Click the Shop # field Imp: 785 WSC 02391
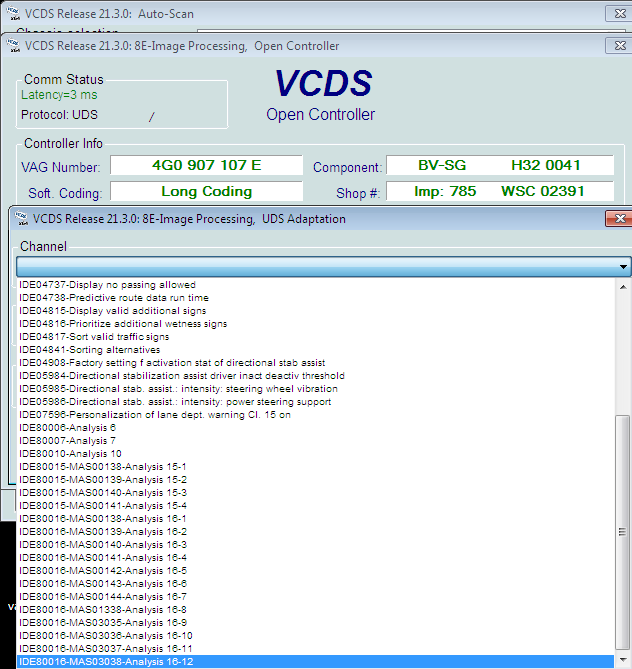The width and height of the screenshot is (632, 669). click(x=500, y=191)
